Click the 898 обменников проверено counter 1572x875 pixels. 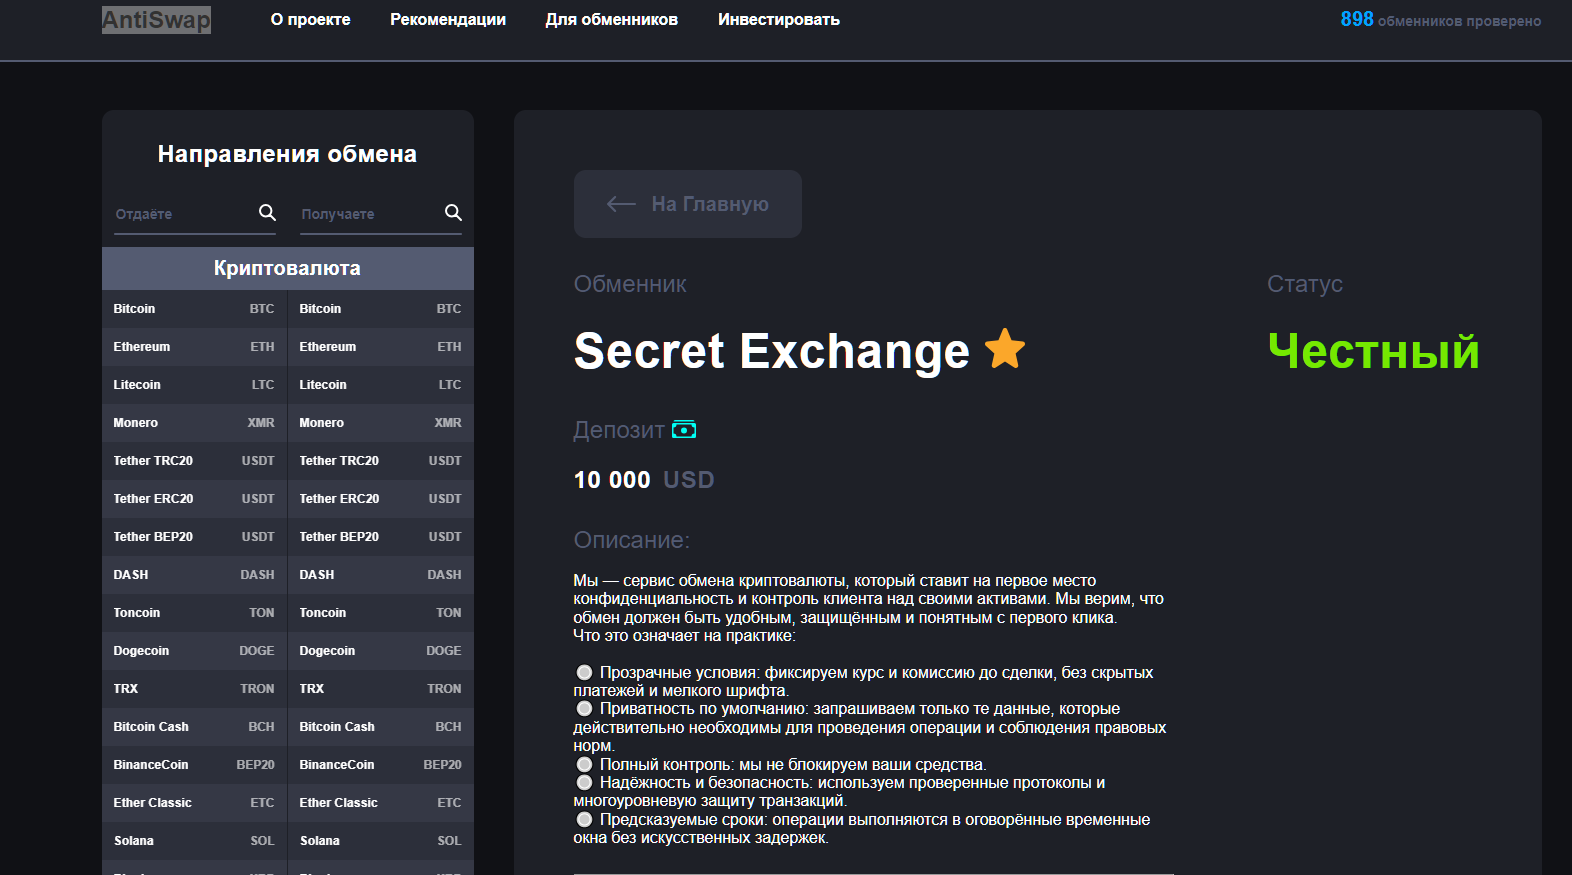[1439, 20]
